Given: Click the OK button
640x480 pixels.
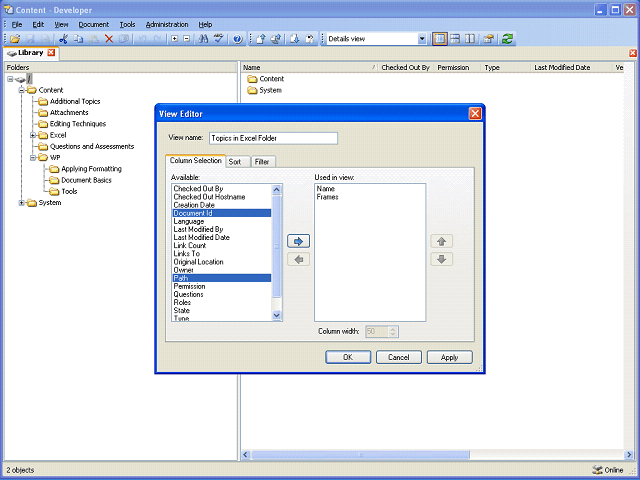Looking at the screenshot, I should [348, 357].
